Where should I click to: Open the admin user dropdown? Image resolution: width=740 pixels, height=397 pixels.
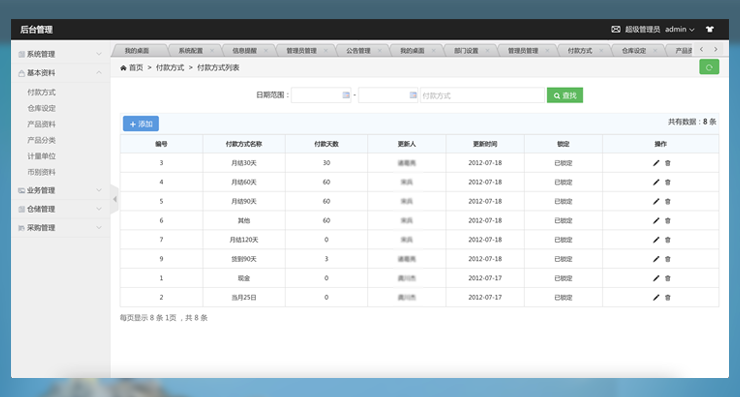680,29
